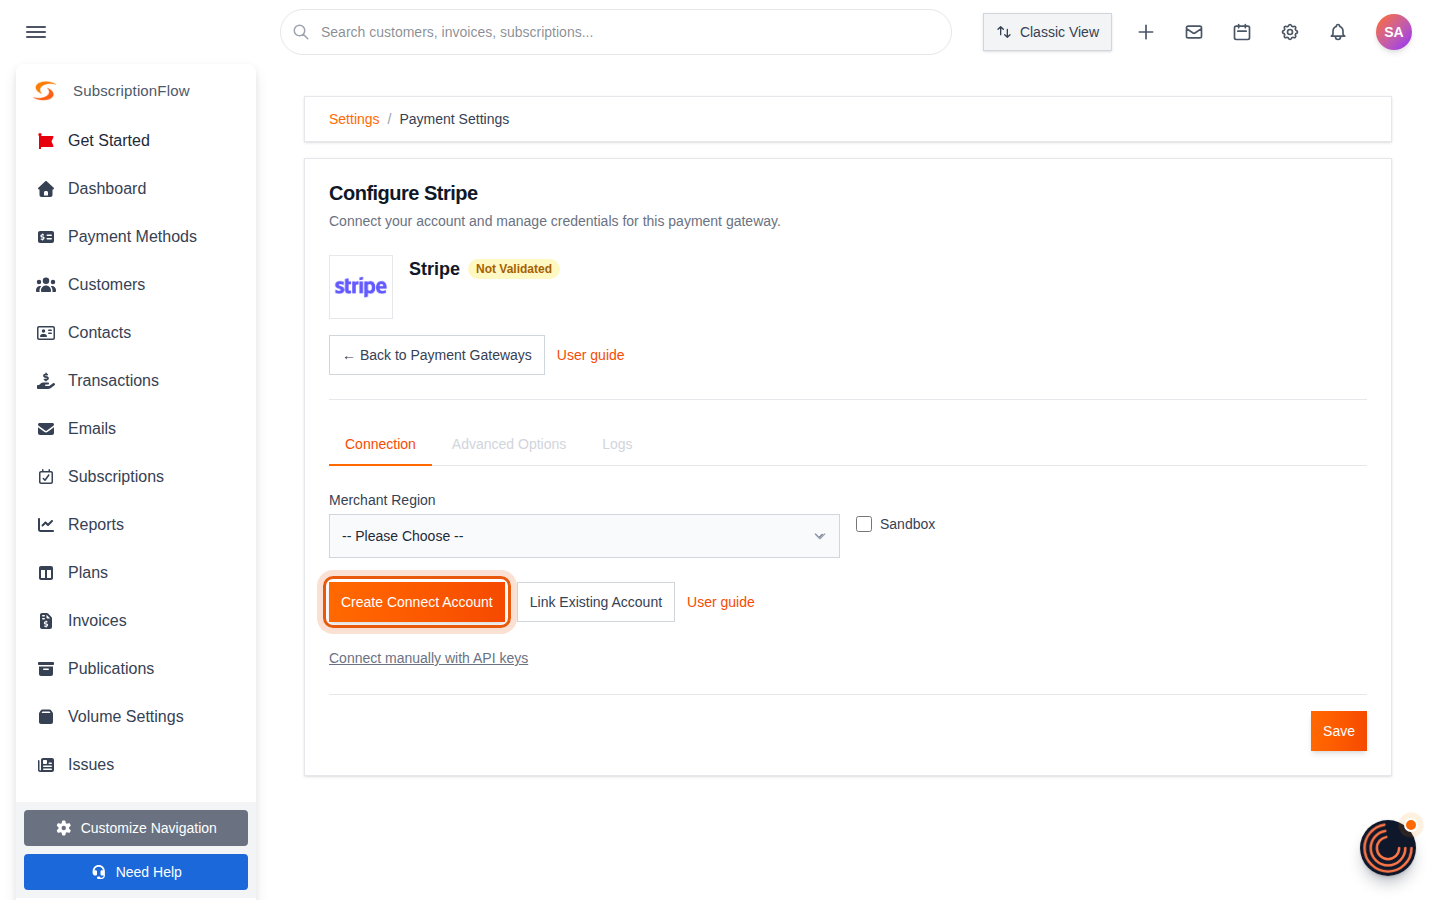Viewport: 1440px width, 900px height.
Task: Click the Payment Methods card icon
Action: [46, 237]
